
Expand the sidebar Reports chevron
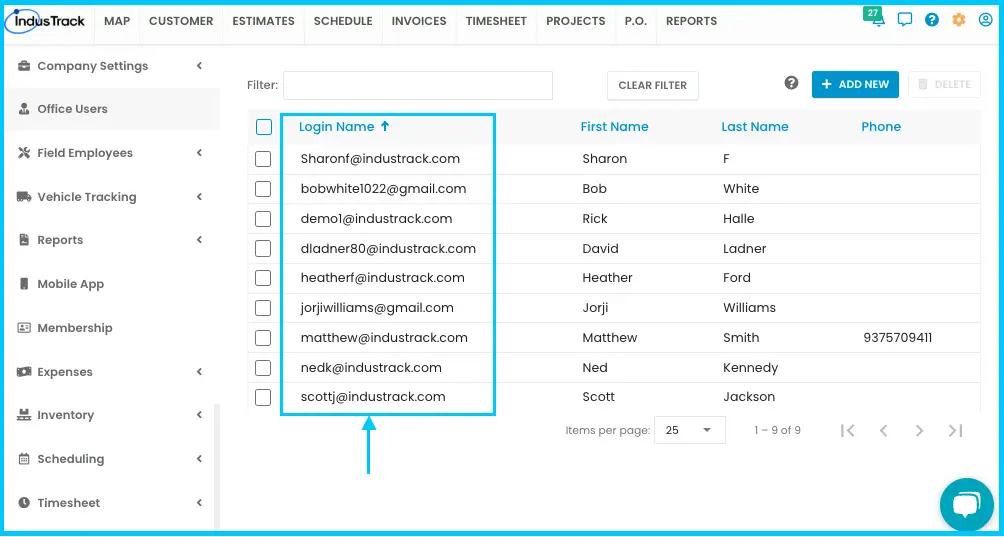click(199, 239)
